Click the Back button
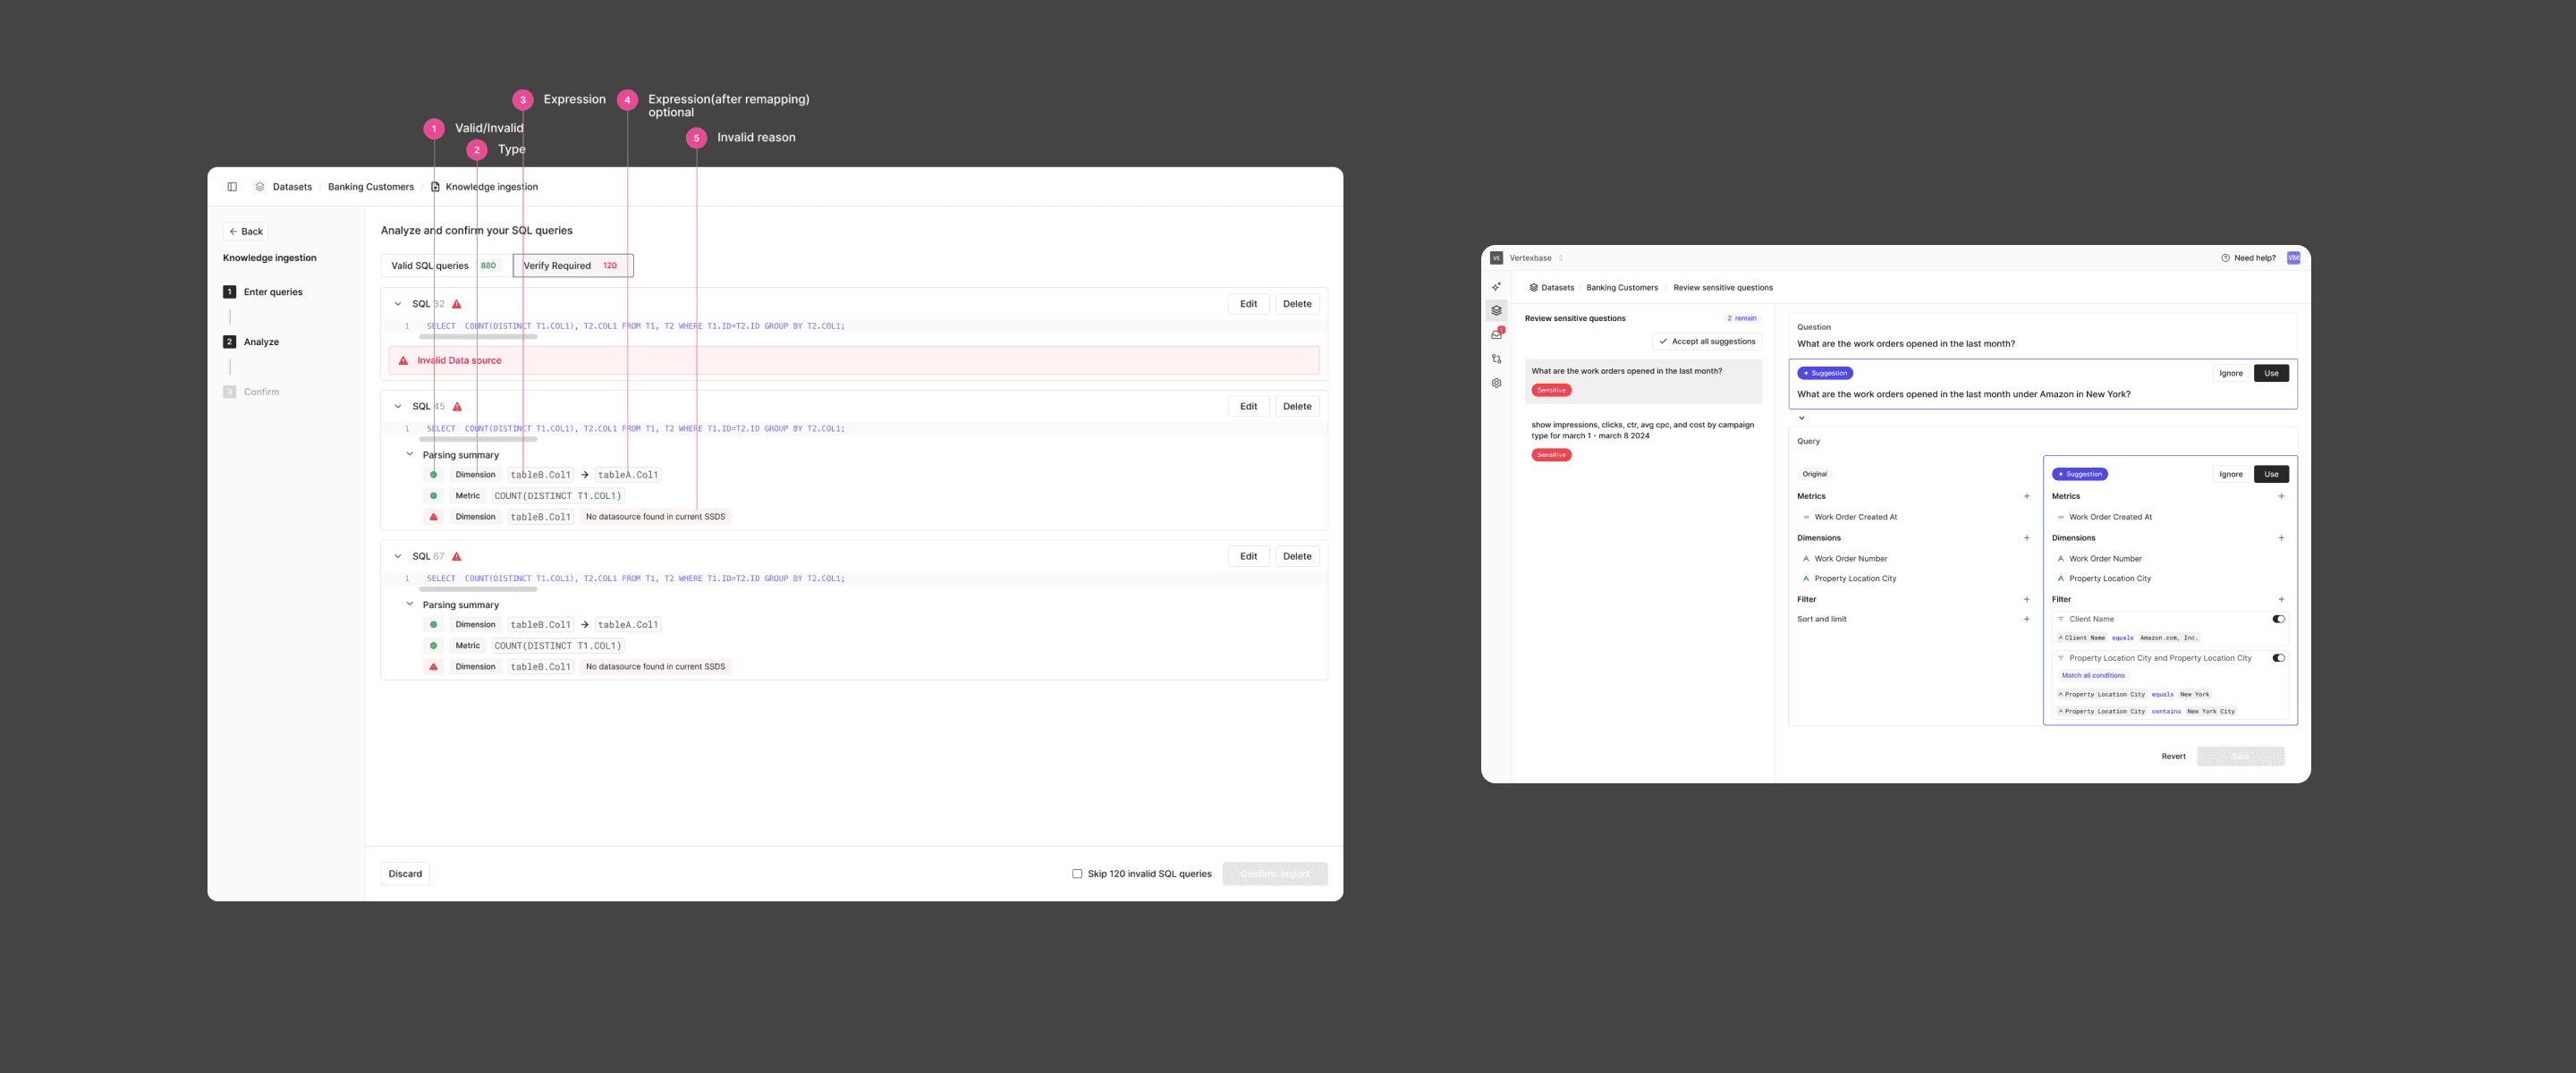Viewport: 2576px width, 1073px height. coord(246,232)
